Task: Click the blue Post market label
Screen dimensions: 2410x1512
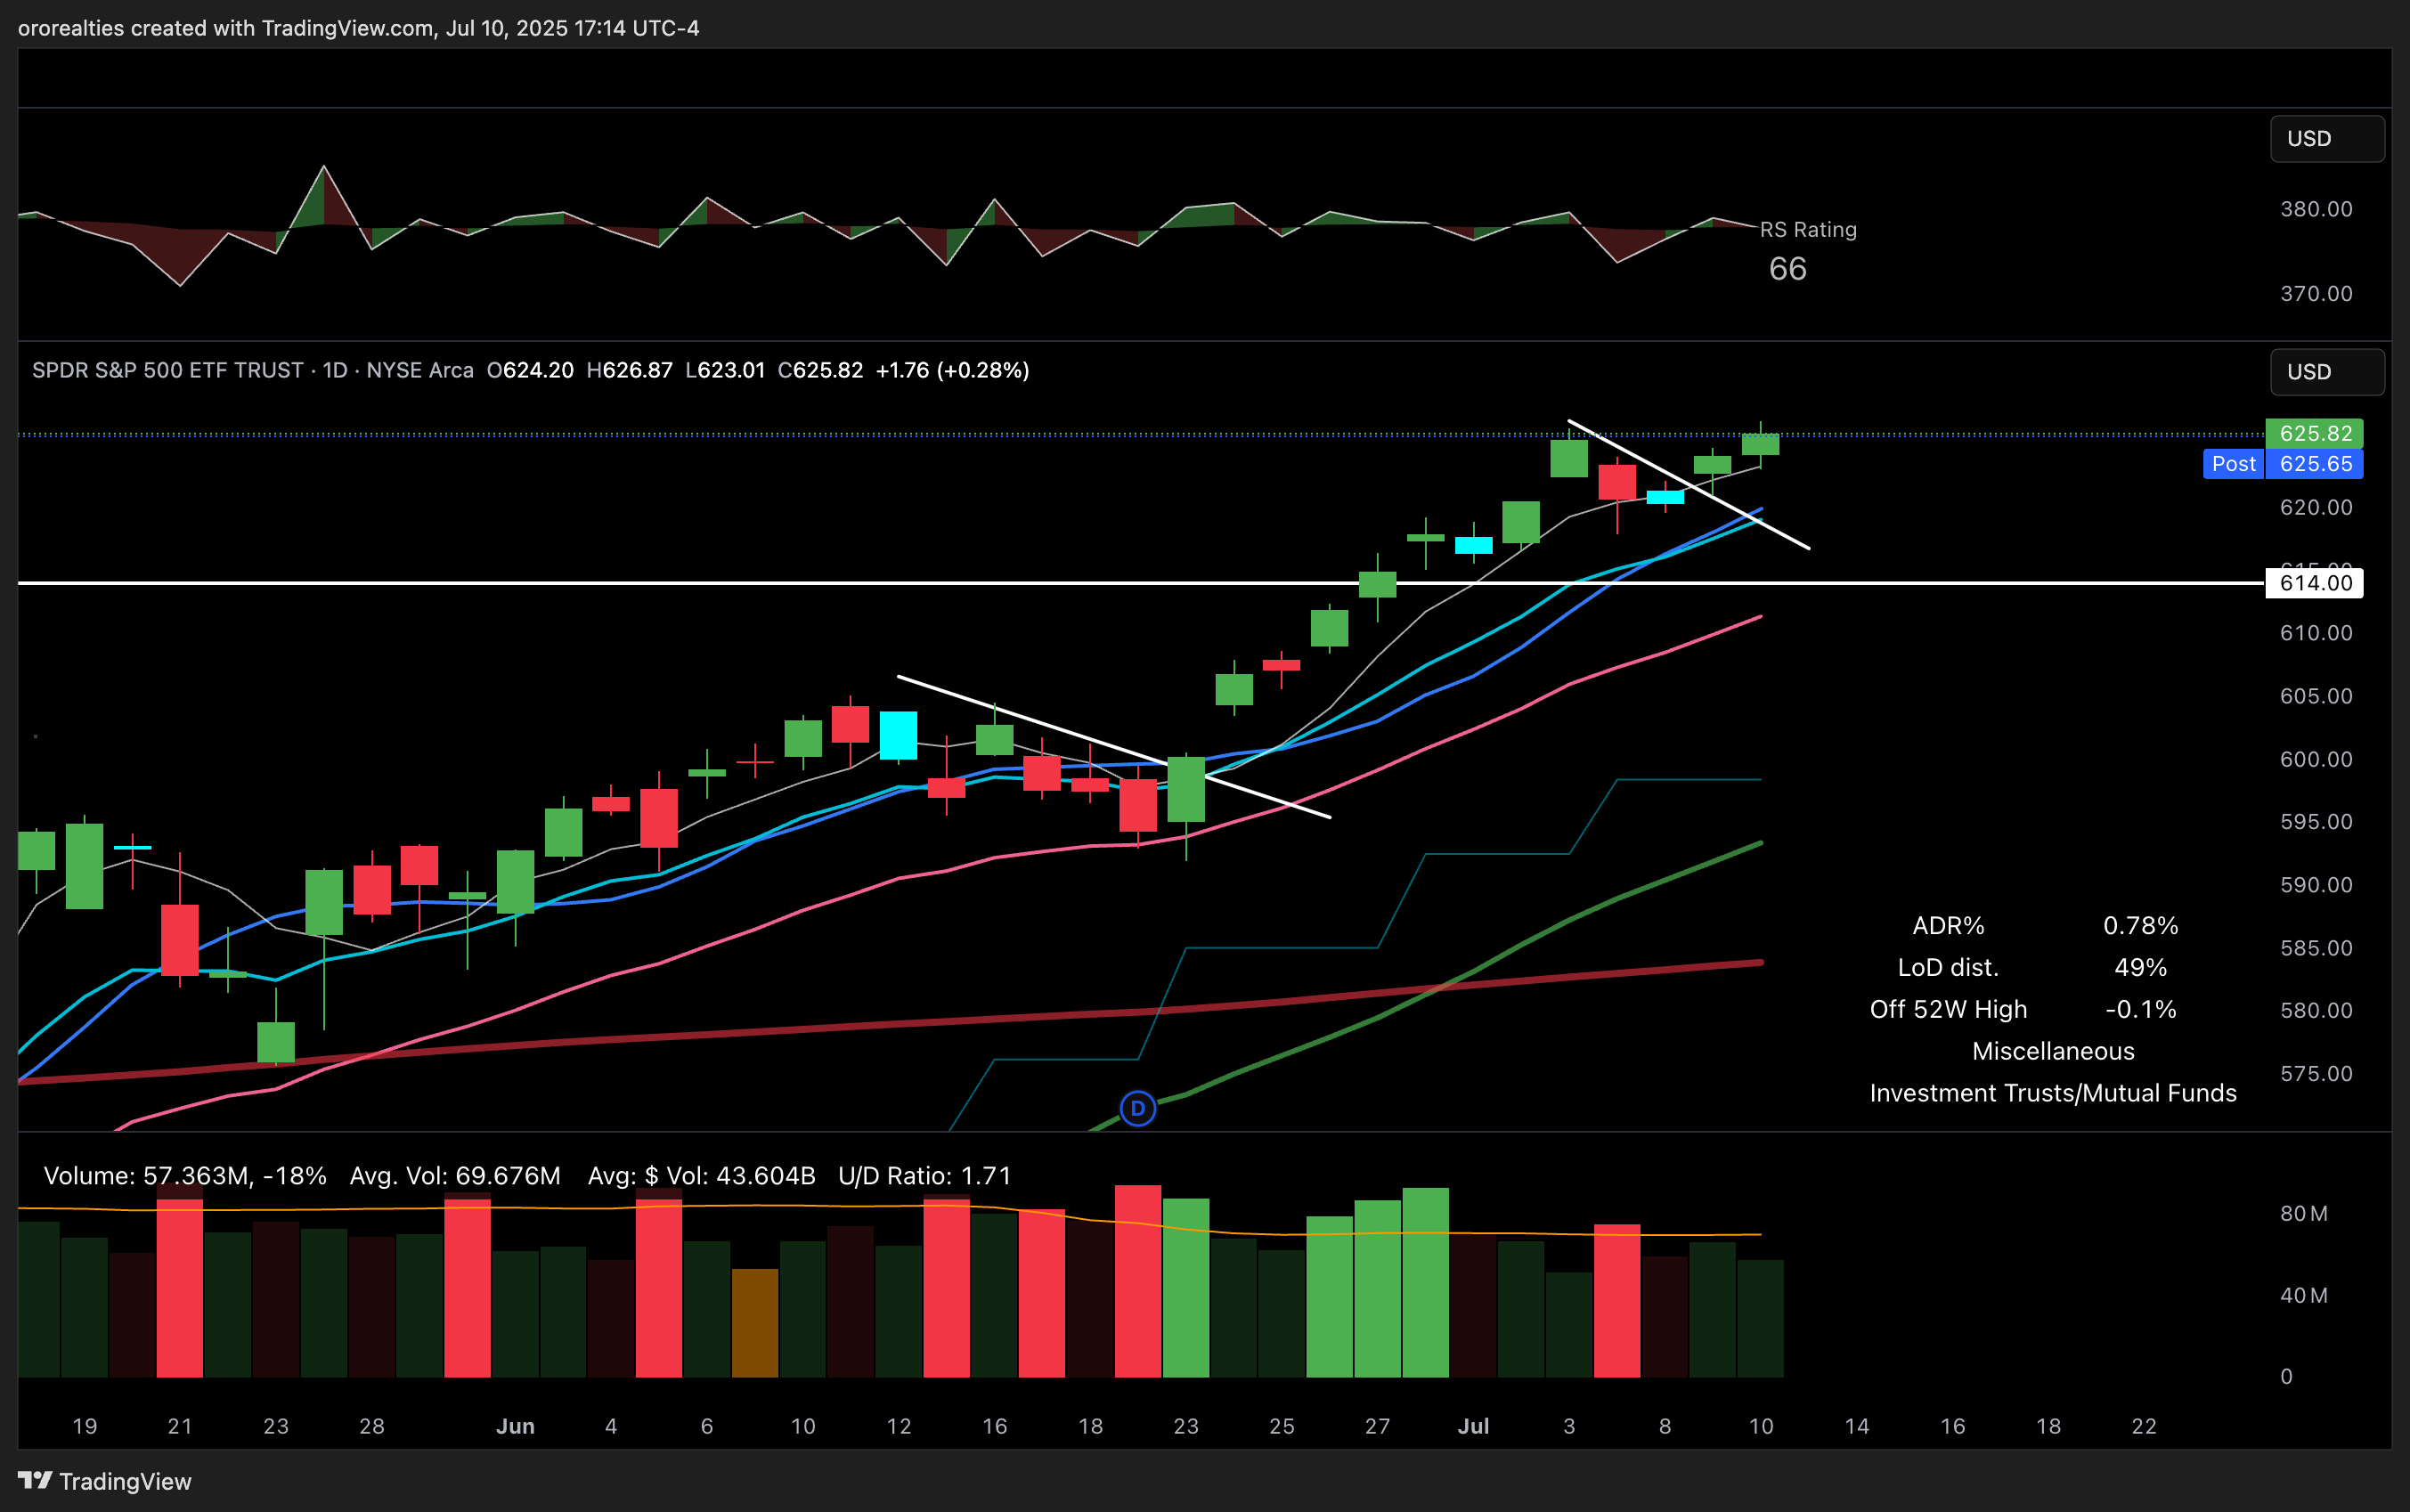Action: (2233, 463)
